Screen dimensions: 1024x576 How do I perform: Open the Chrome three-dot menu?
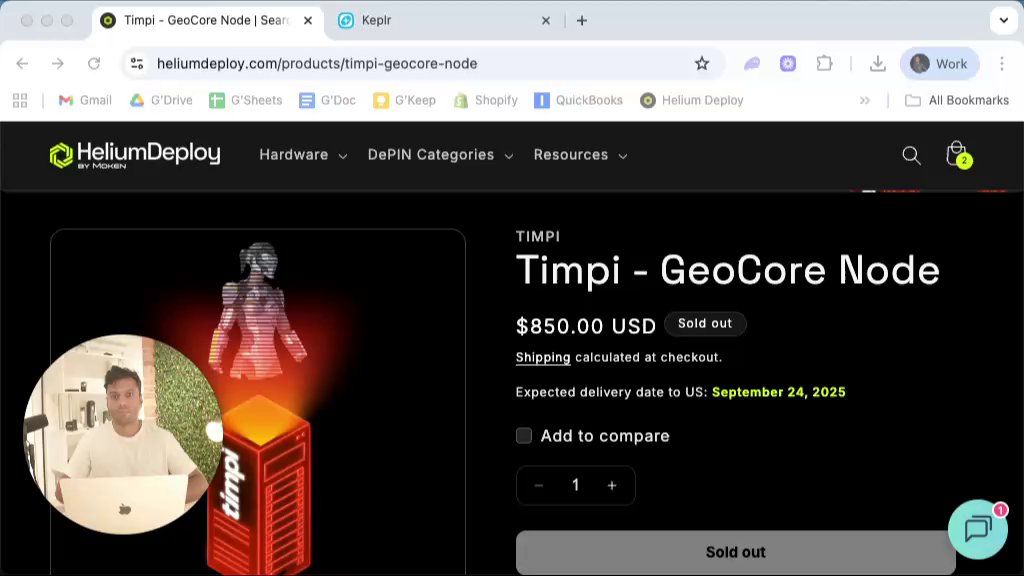click(x=1002, y=63)
